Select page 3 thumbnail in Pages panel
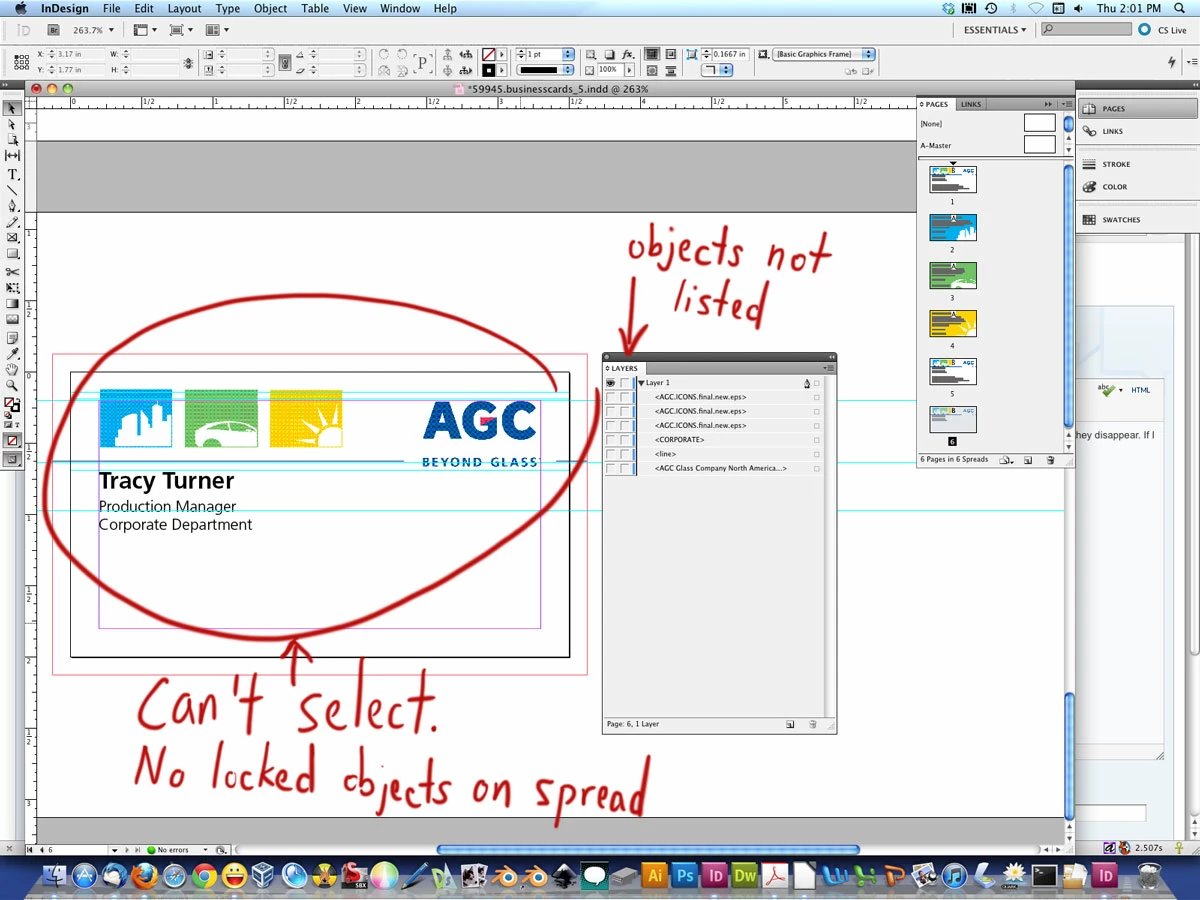Viewport: 1200px width, 900px height. click(x=953, y=275)
